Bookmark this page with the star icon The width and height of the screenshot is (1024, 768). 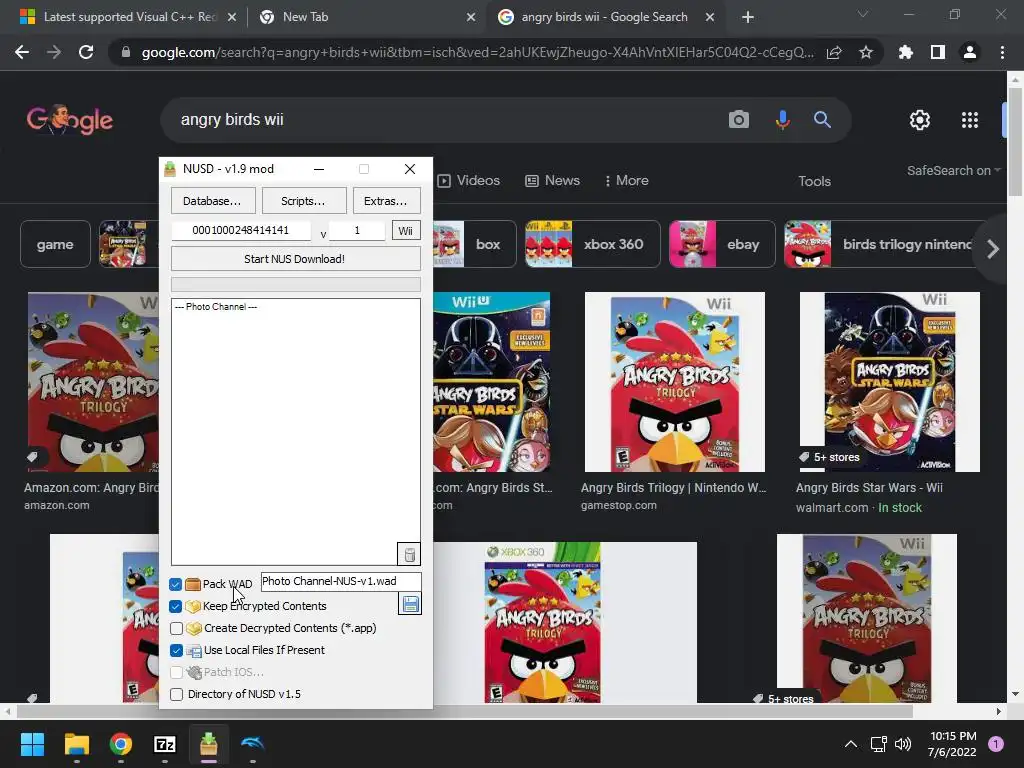[866, 52]
